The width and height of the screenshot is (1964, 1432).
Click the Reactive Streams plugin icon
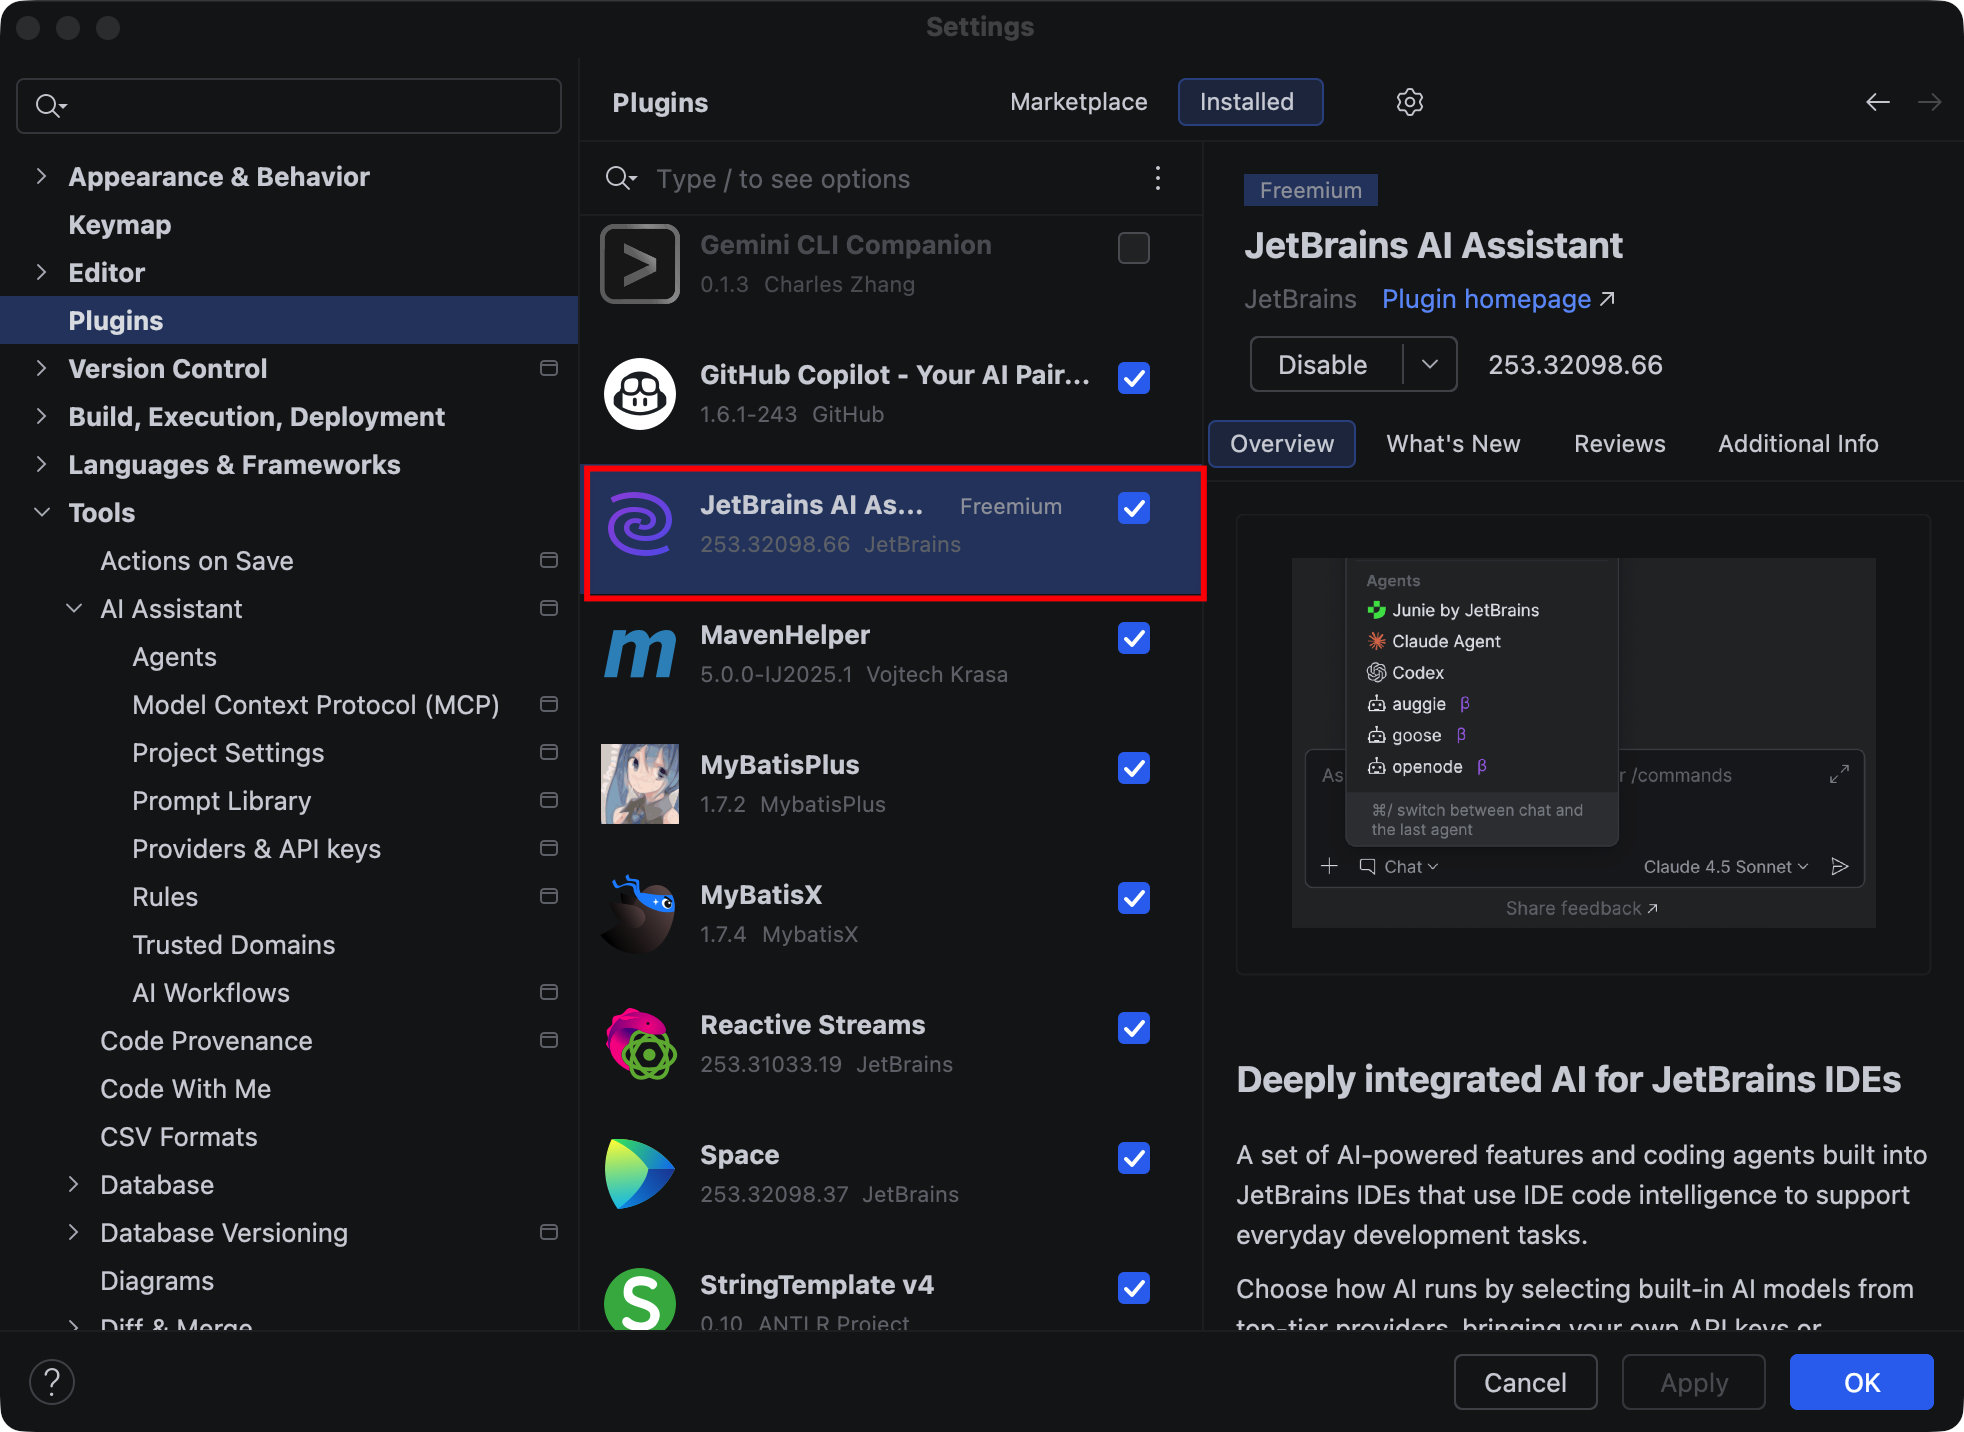[640, 1044]
